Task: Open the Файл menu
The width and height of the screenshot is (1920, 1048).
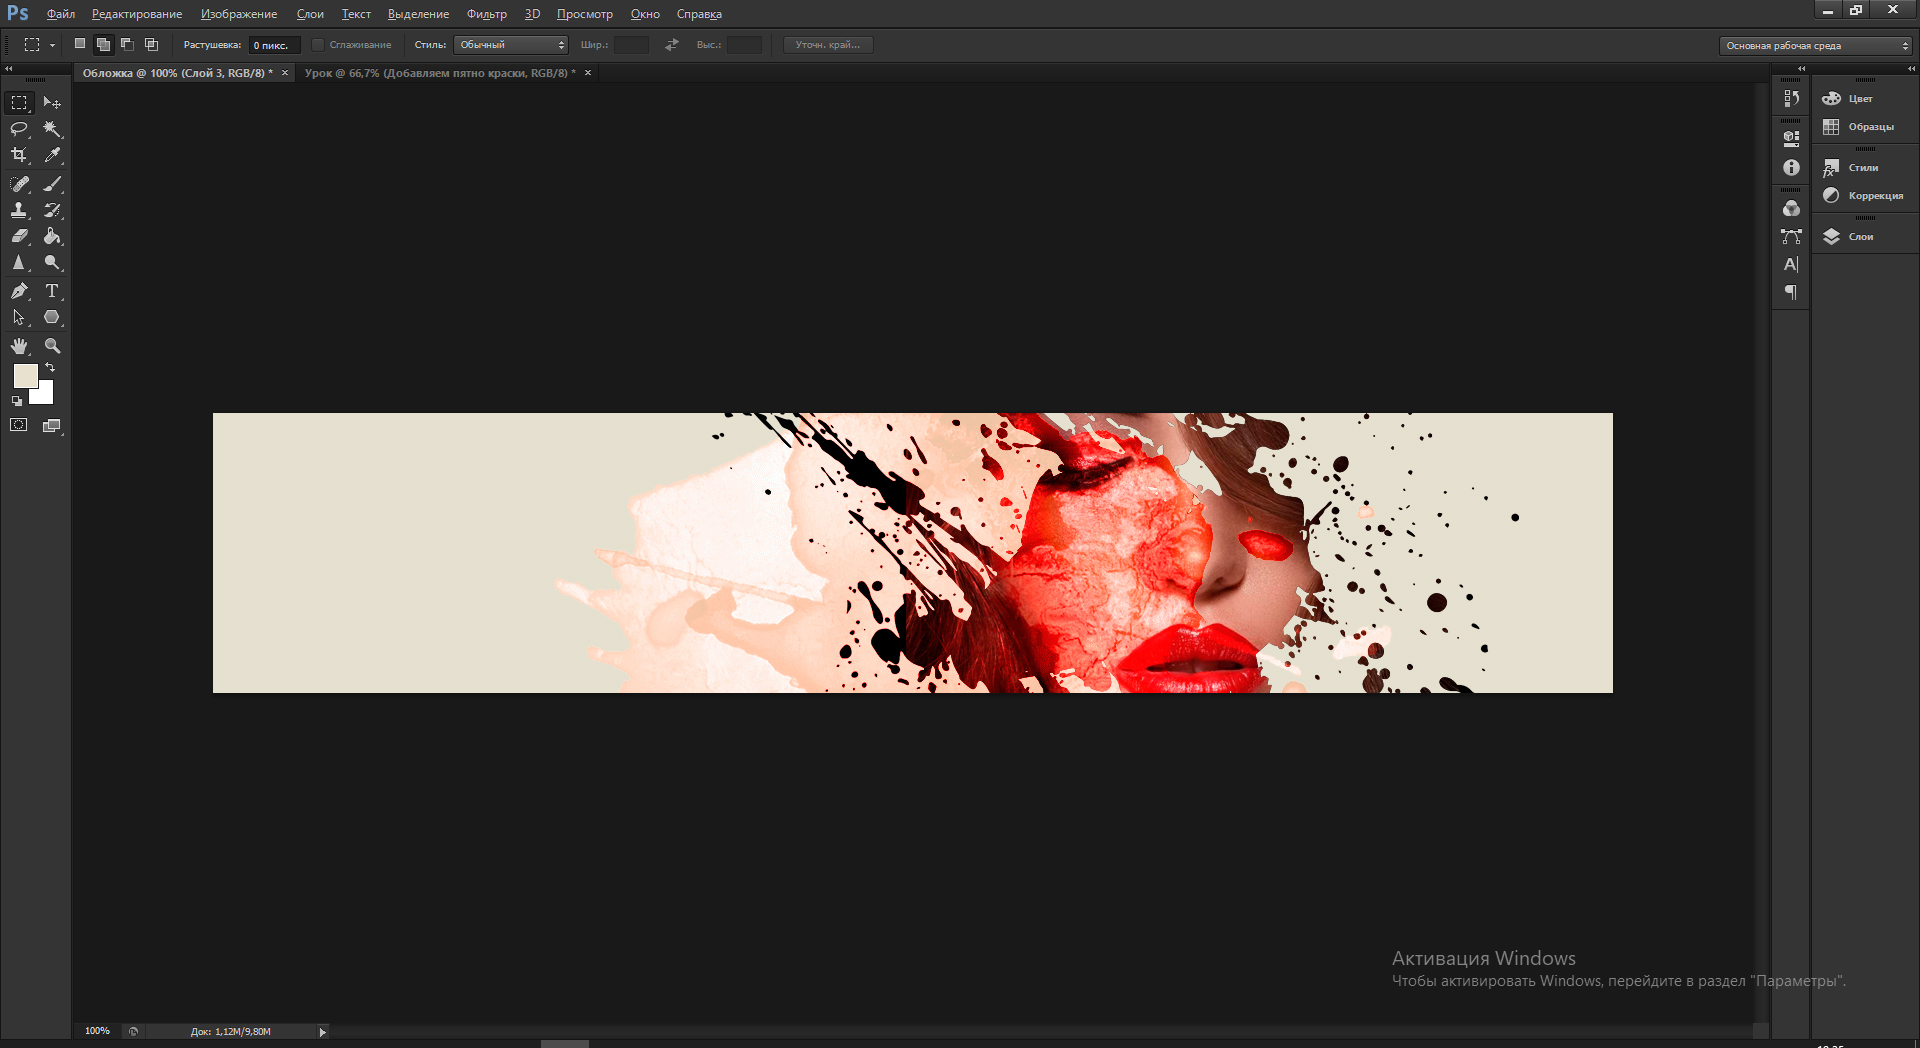Action: (x=61, y=14)
